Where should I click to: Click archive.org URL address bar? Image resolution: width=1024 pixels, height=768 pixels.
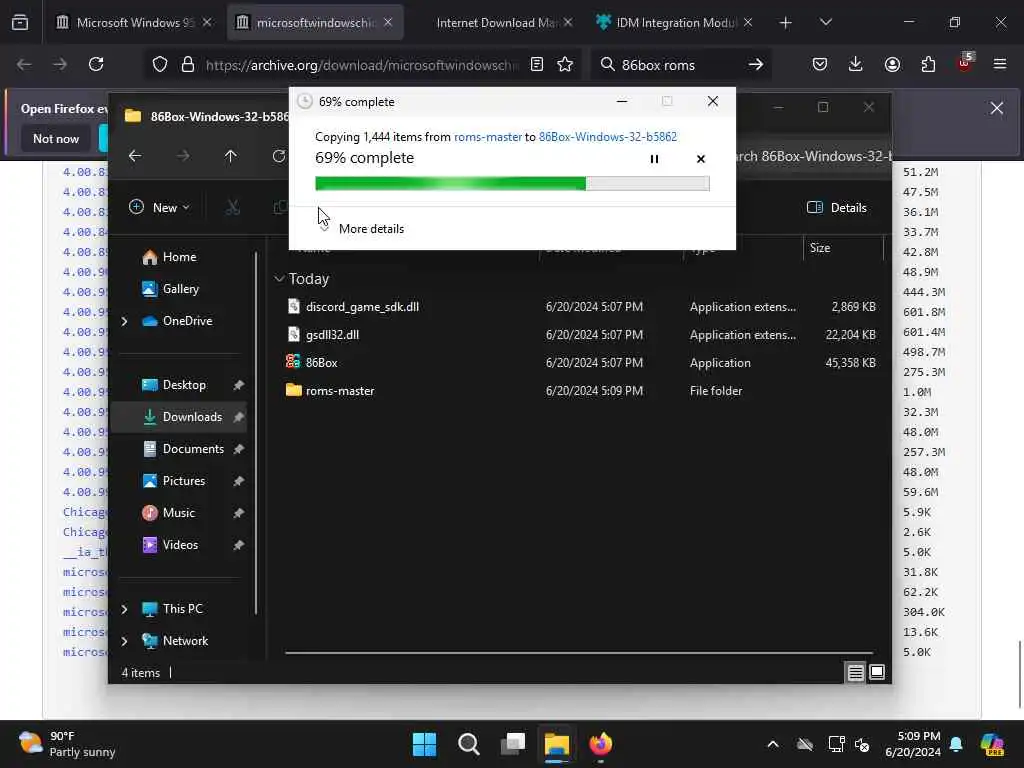[361, 65]
